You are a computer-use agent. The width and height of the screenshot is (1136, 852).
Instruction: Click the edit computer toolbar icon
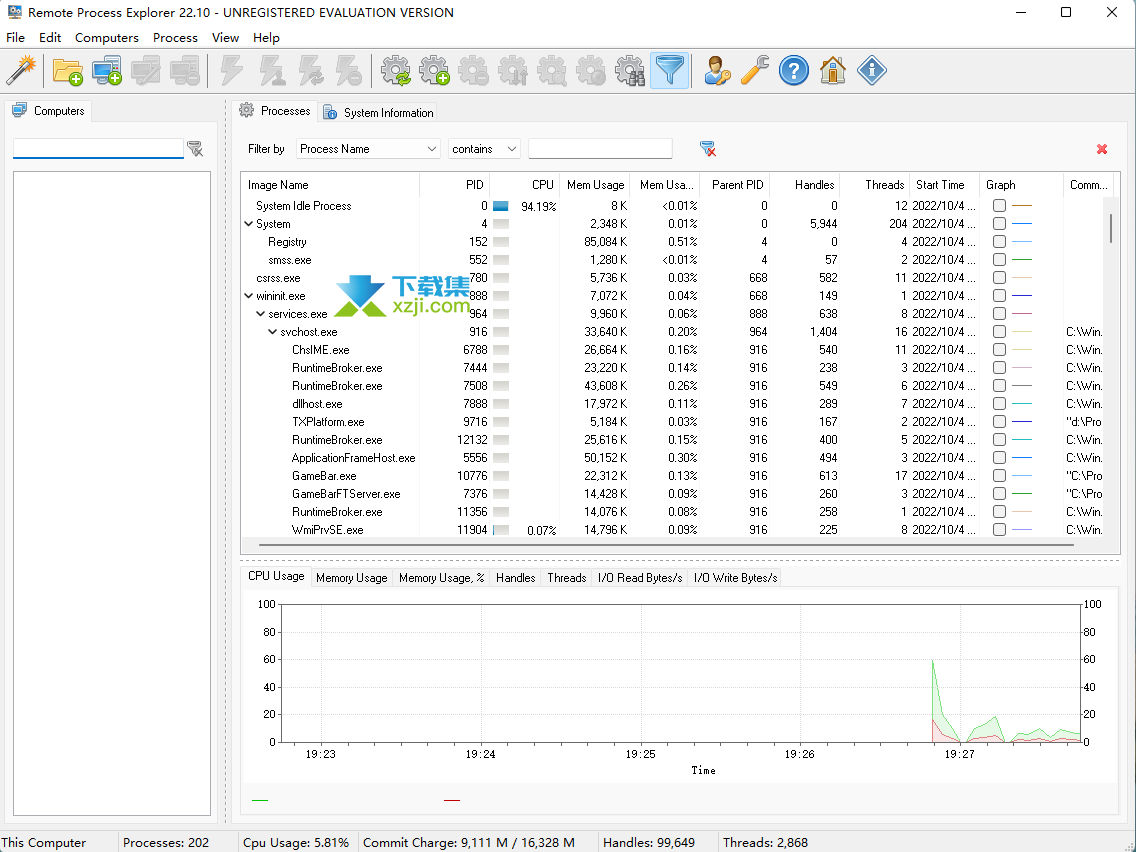tap(146, 70)
